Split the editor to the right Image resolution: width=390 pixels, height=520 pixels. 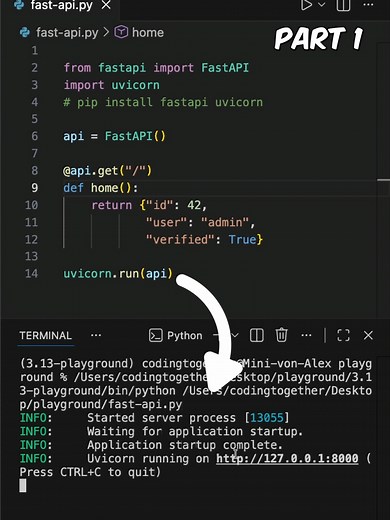[x=343, y=5]
